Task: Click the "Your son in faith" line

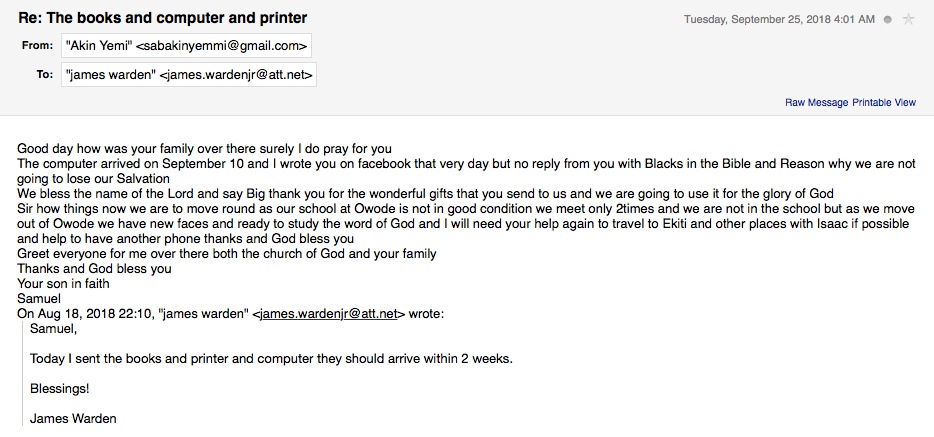Action: (x=63, y=283)
